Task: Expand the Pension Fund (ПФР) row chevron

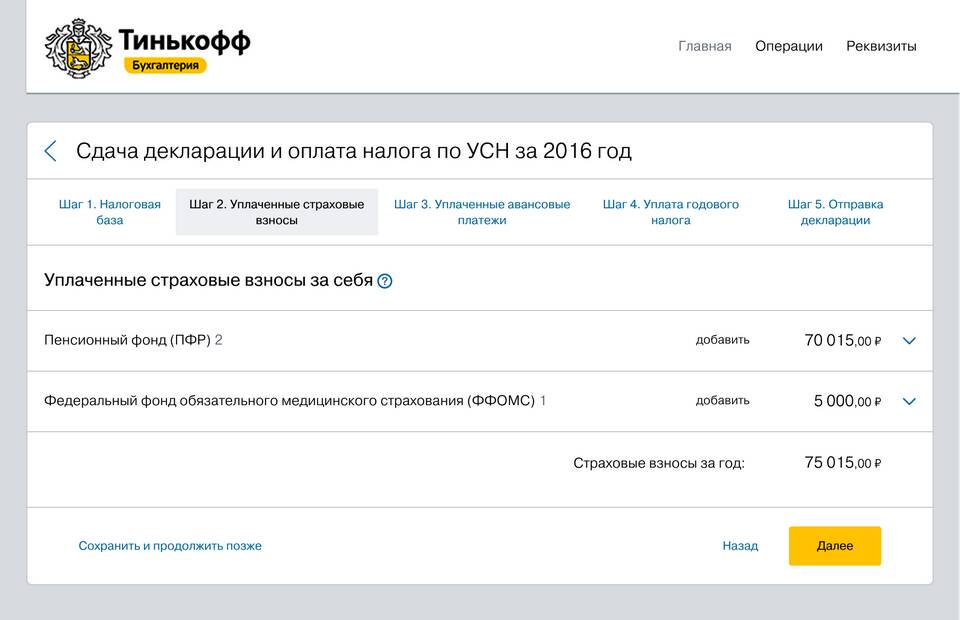Action: pyautogui.click(x=909, y=341)
